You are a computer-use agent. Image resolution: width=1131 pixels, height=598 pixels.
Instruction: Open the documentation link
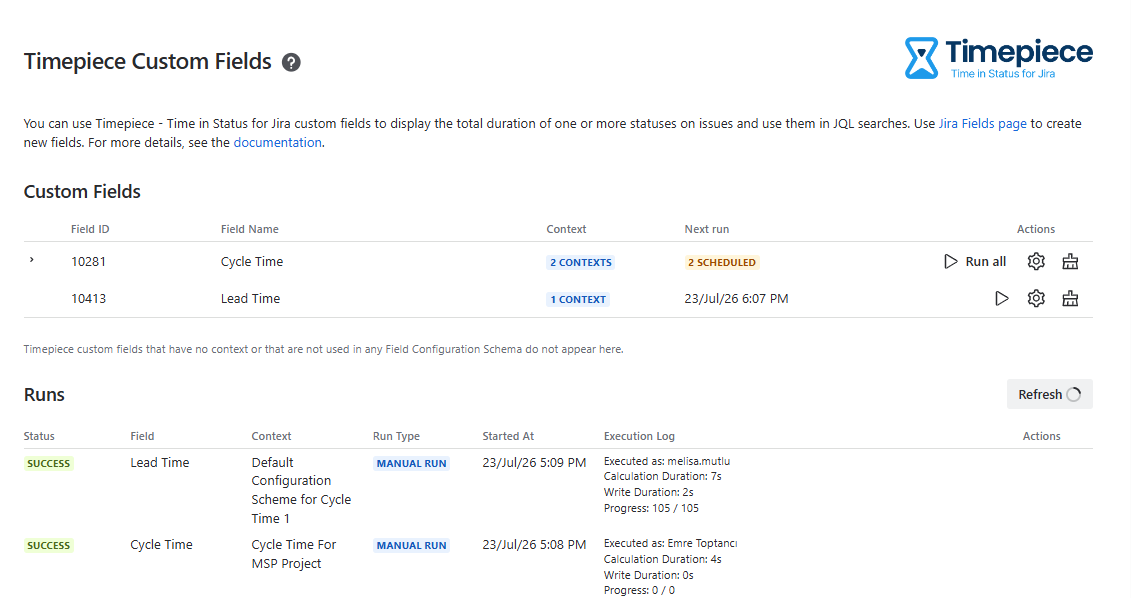pos(278,143)
